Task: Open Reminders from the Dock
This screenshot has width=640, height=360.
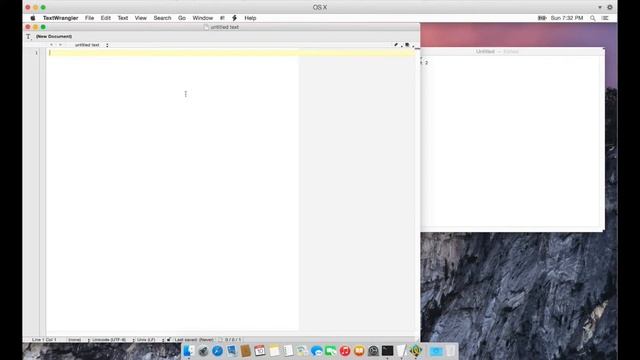Action: 288,351
